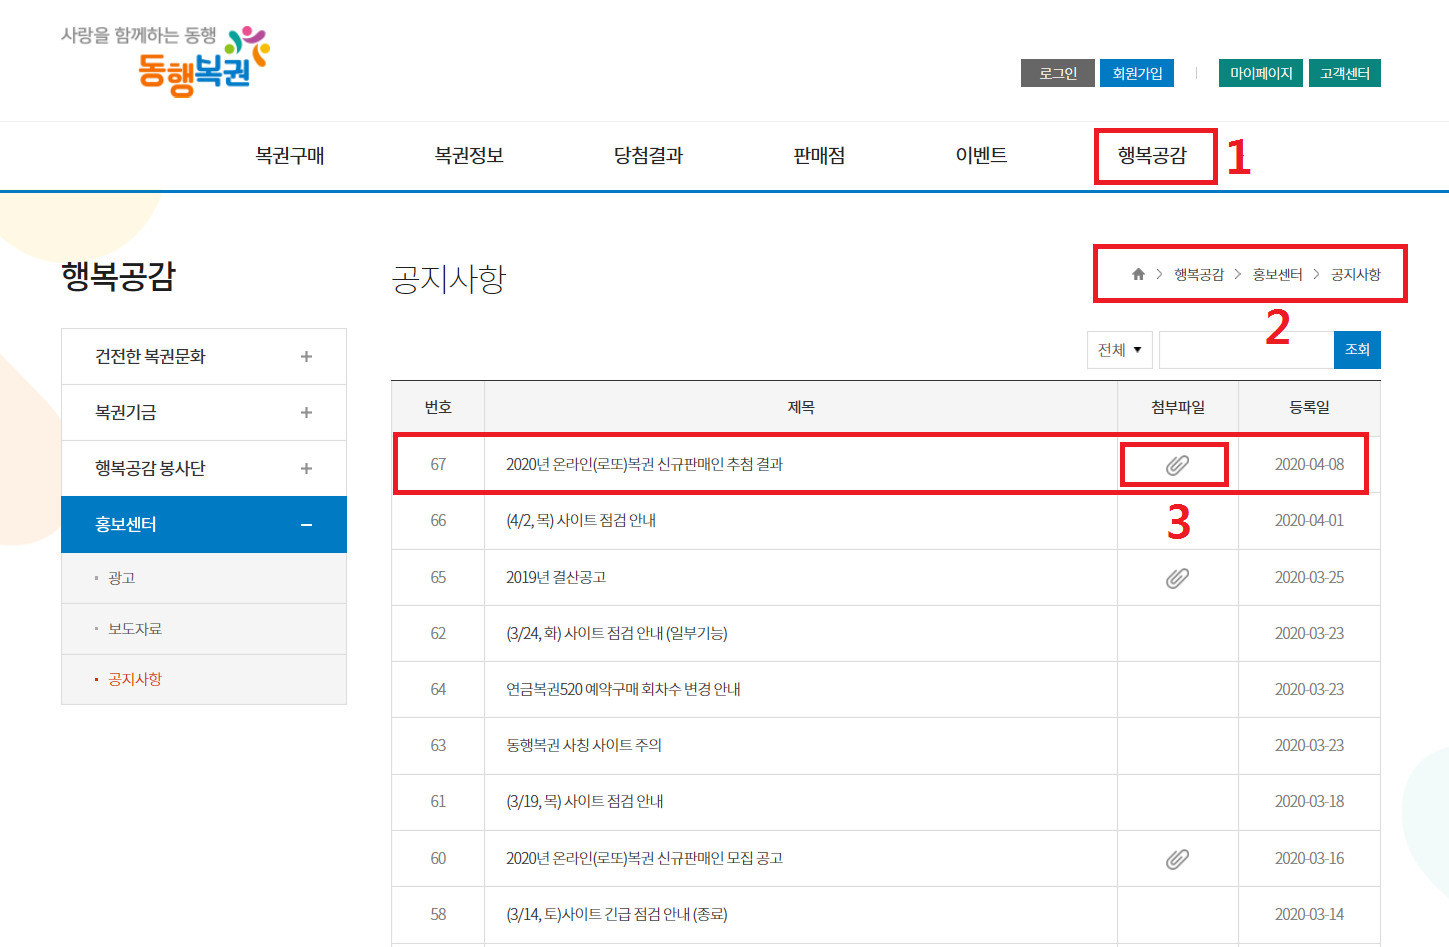The width and height of the screenshot is (1449, 947).
Task: Click 홍보센터 sidebar item
Action: coord(204,525)
